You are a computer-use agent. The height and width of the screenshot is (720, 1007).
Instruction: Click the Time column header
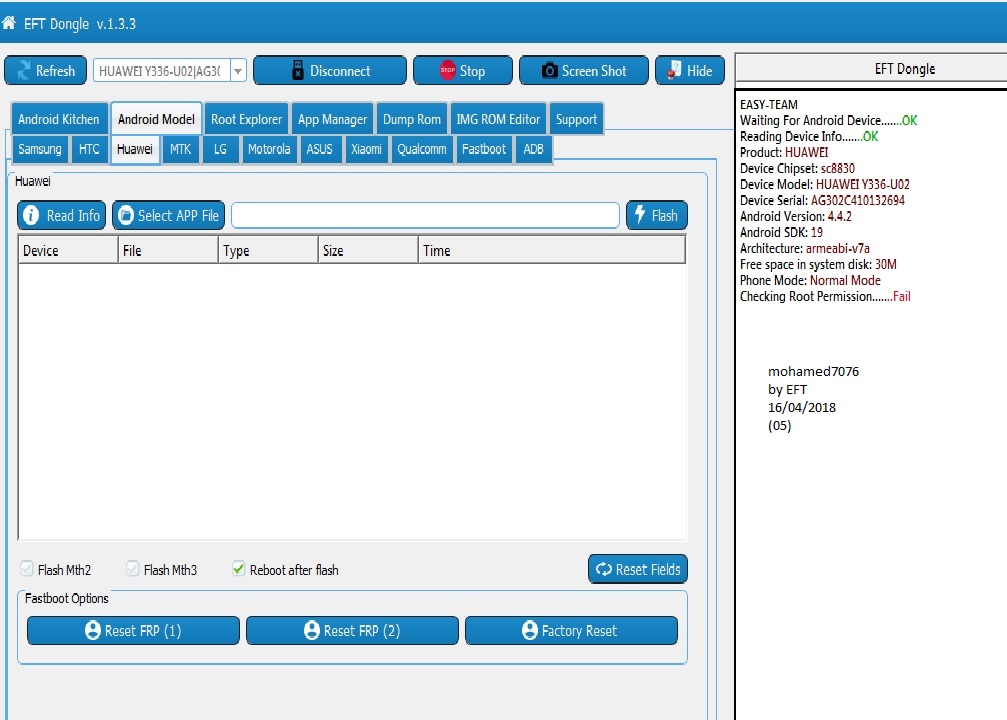[x=552, y=250]
